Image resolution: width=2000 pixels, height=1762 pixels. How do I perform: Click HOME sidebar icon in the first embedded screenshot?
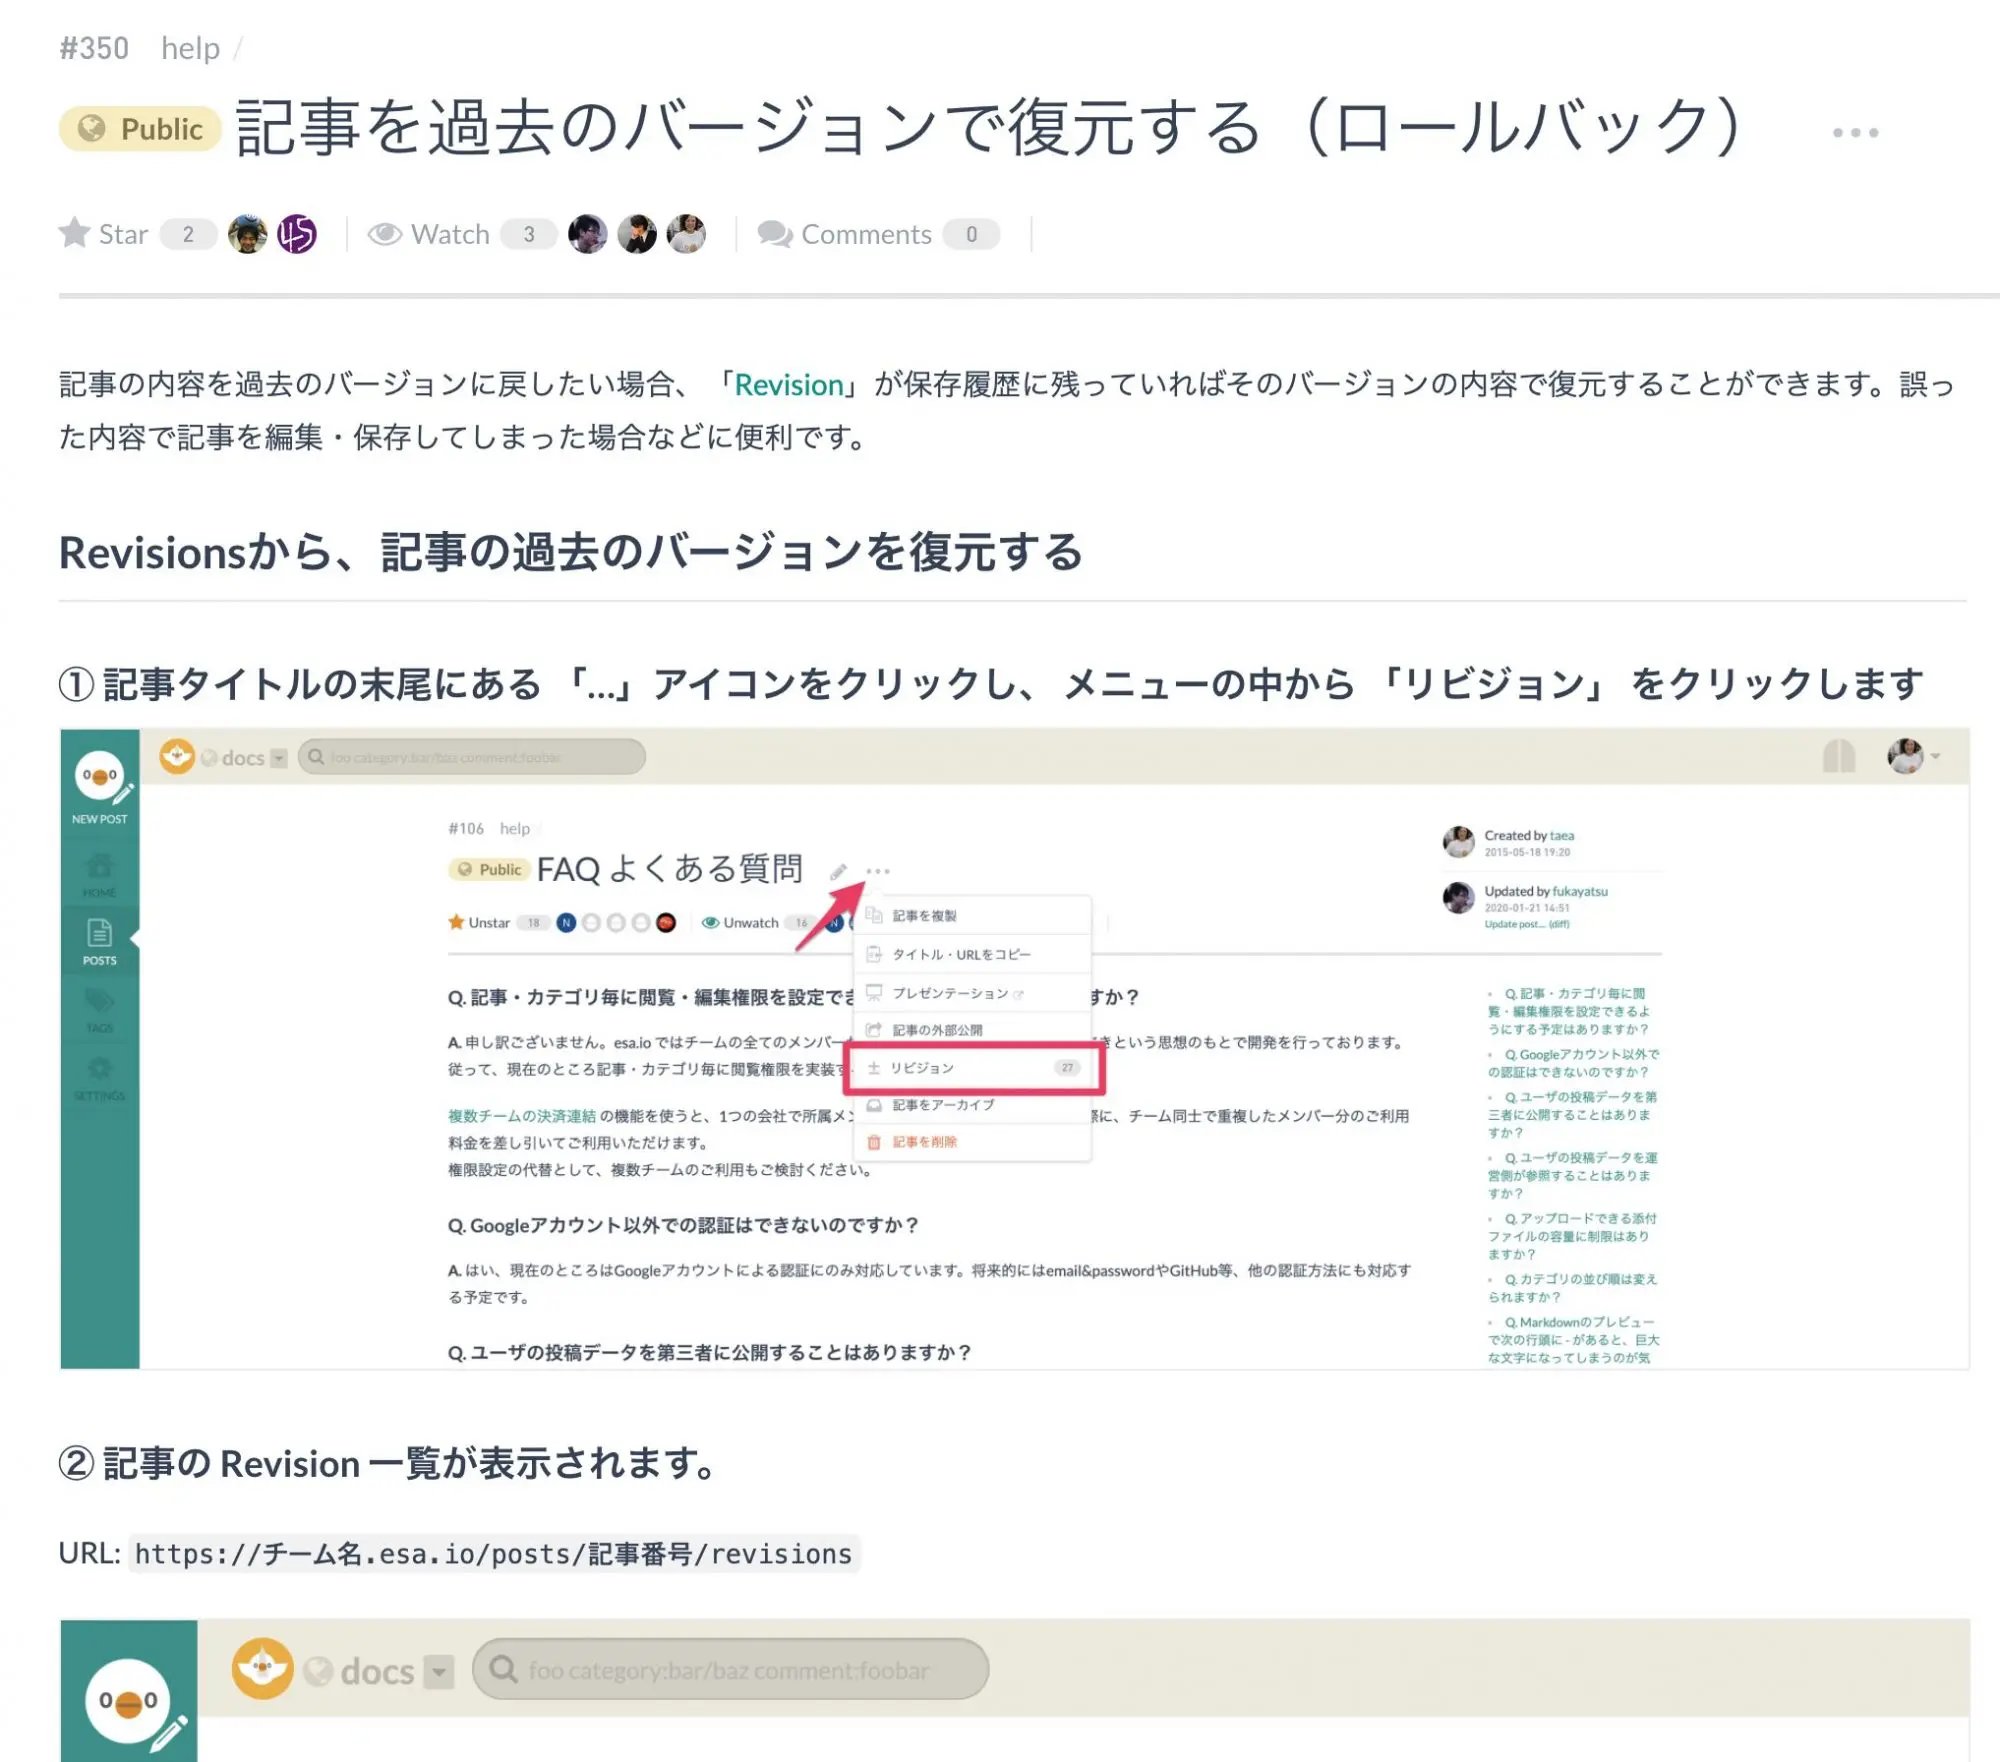click(99, 875)
